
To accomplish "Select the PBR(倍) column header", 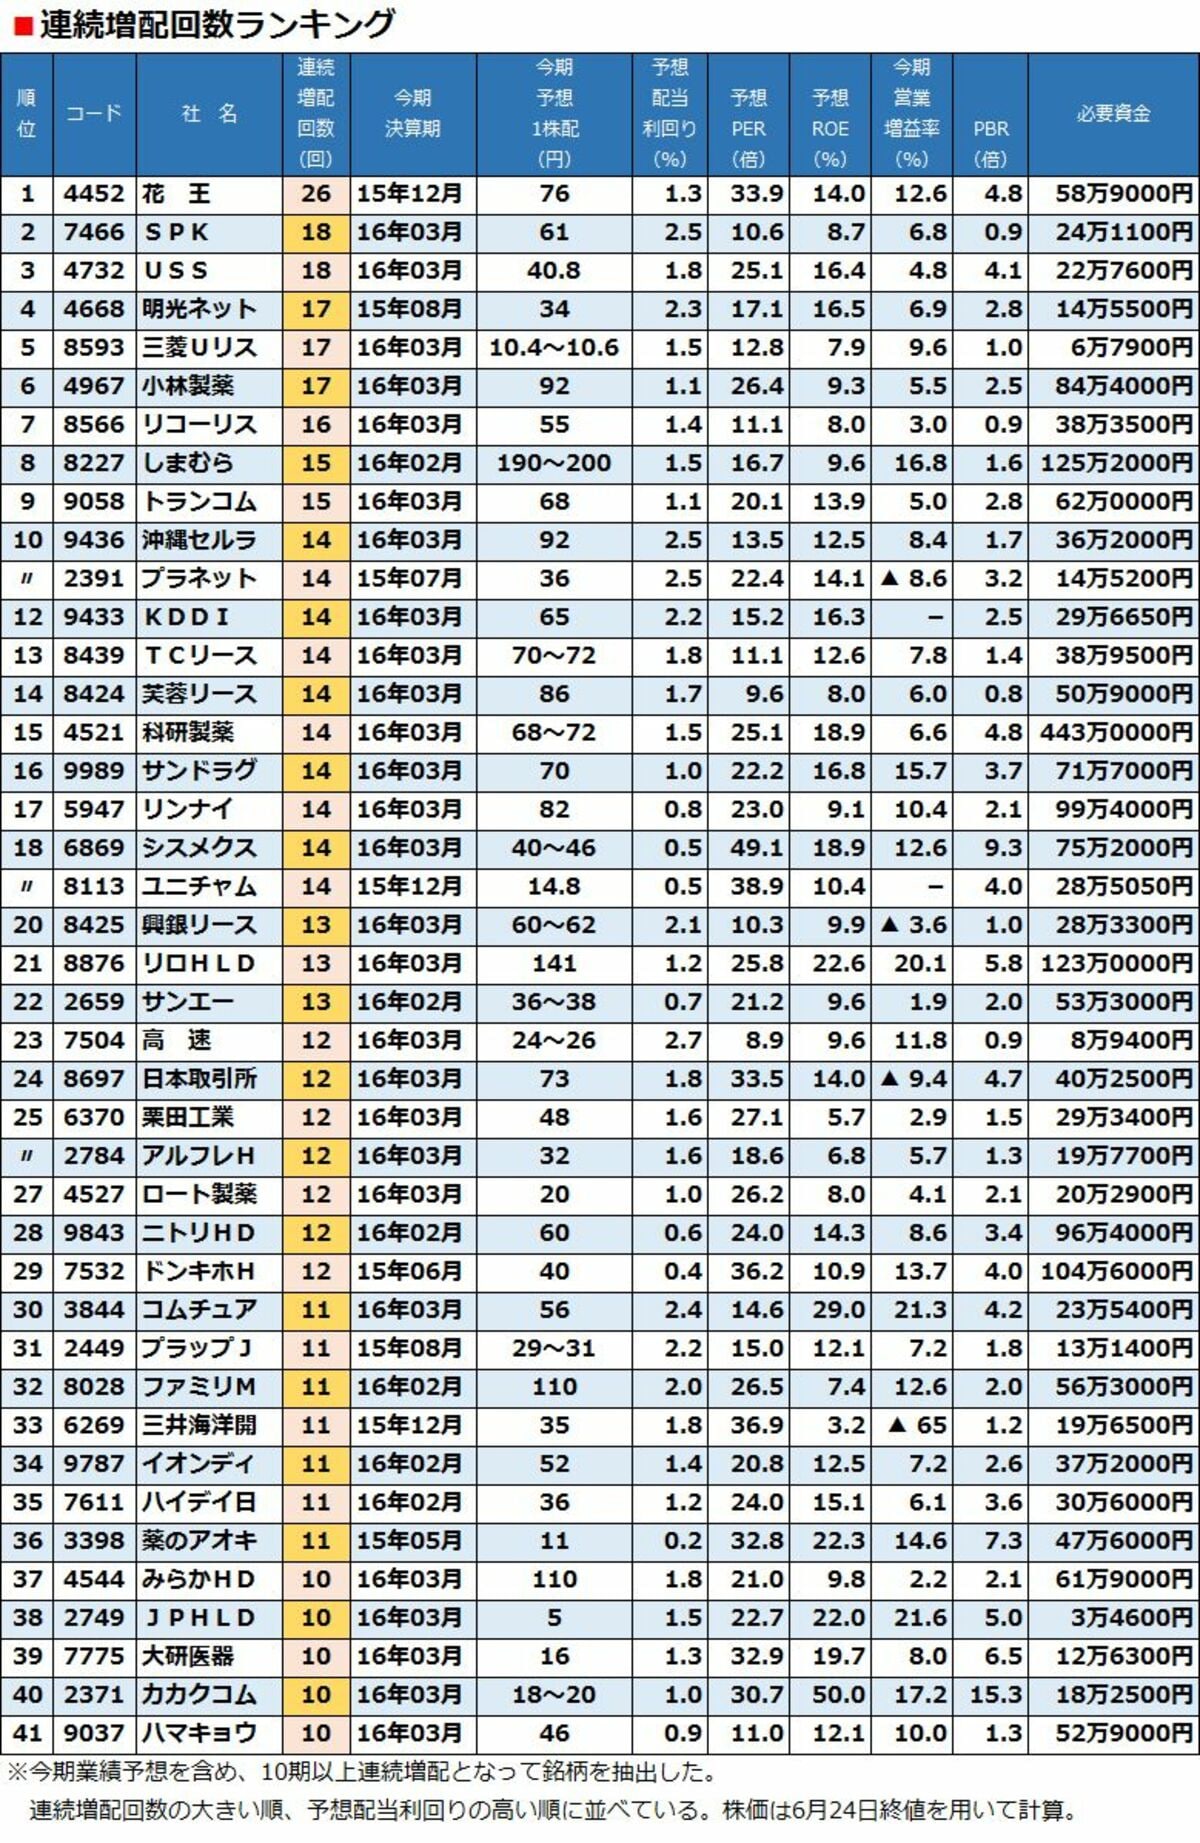I will (x=990, y=113).
